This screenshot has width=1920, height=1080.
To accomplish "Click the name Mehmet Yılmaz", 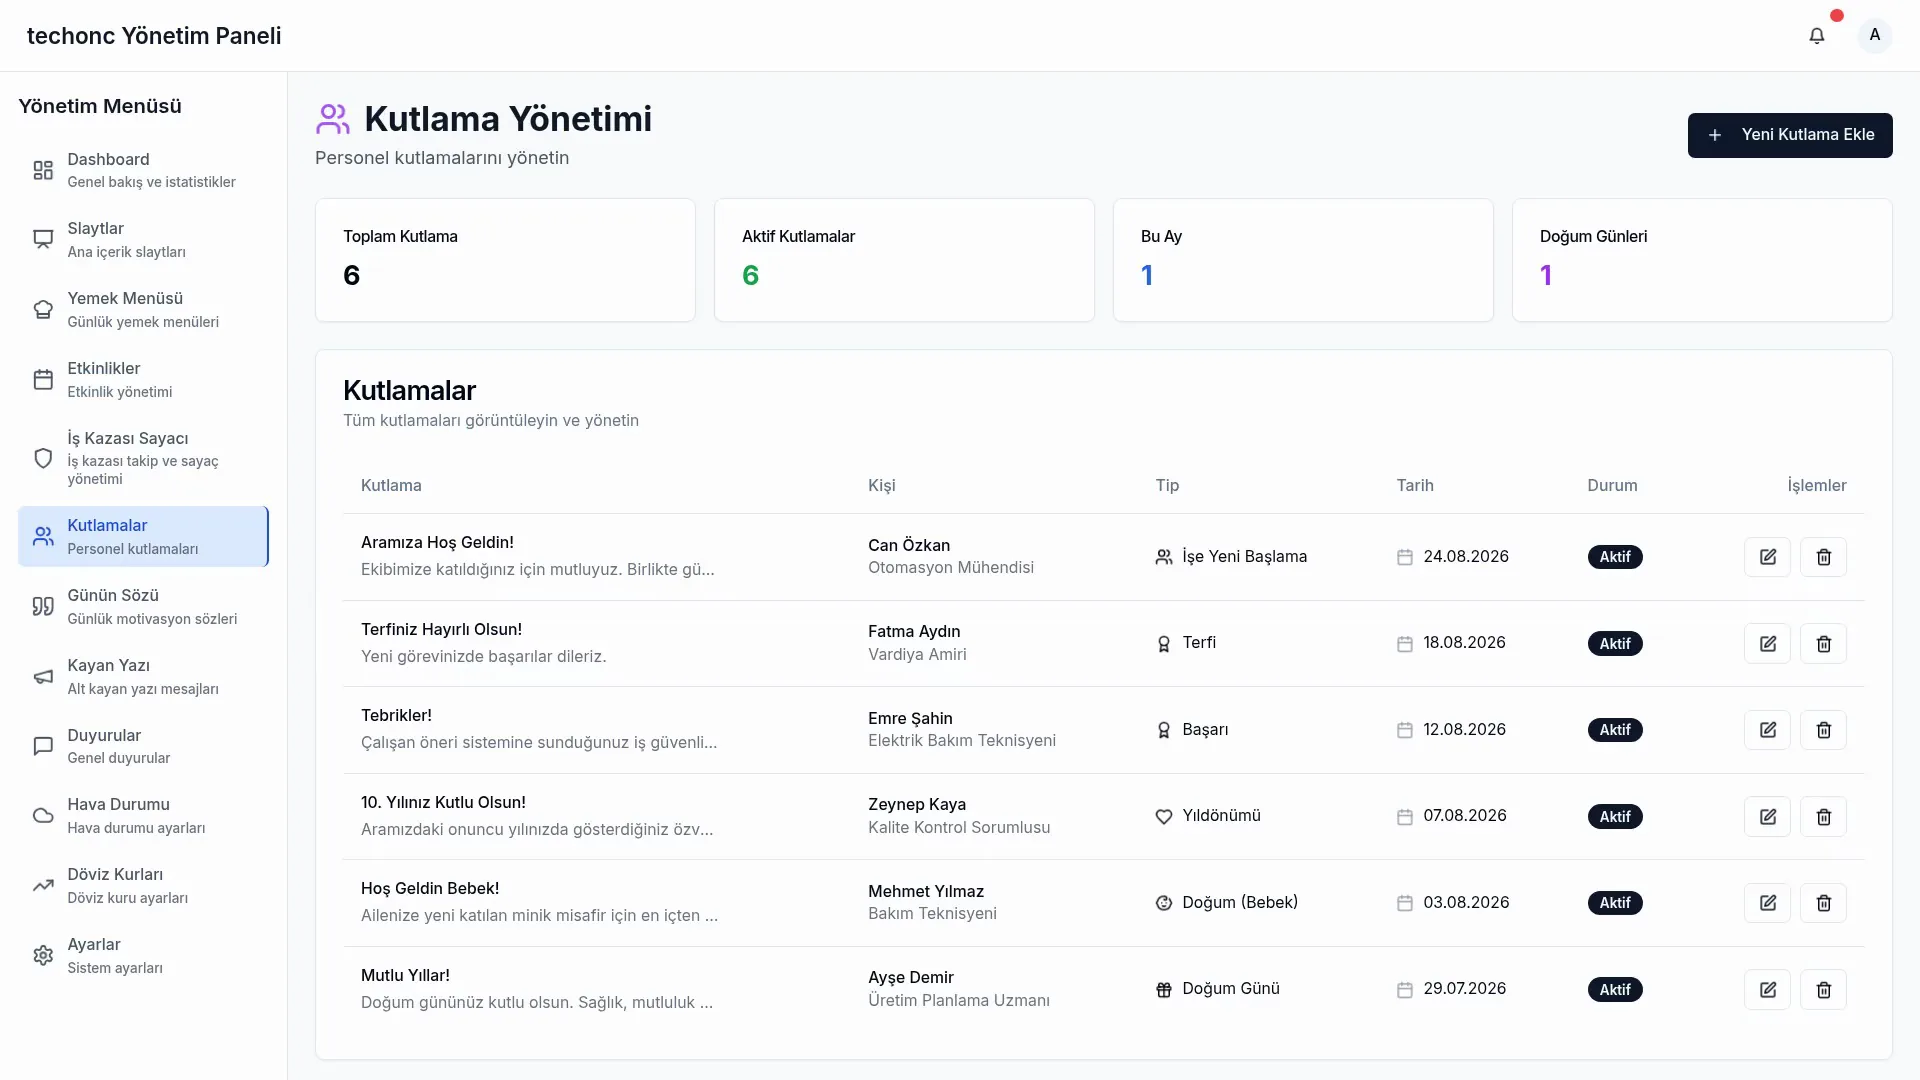I will click(x=926, y=892).
